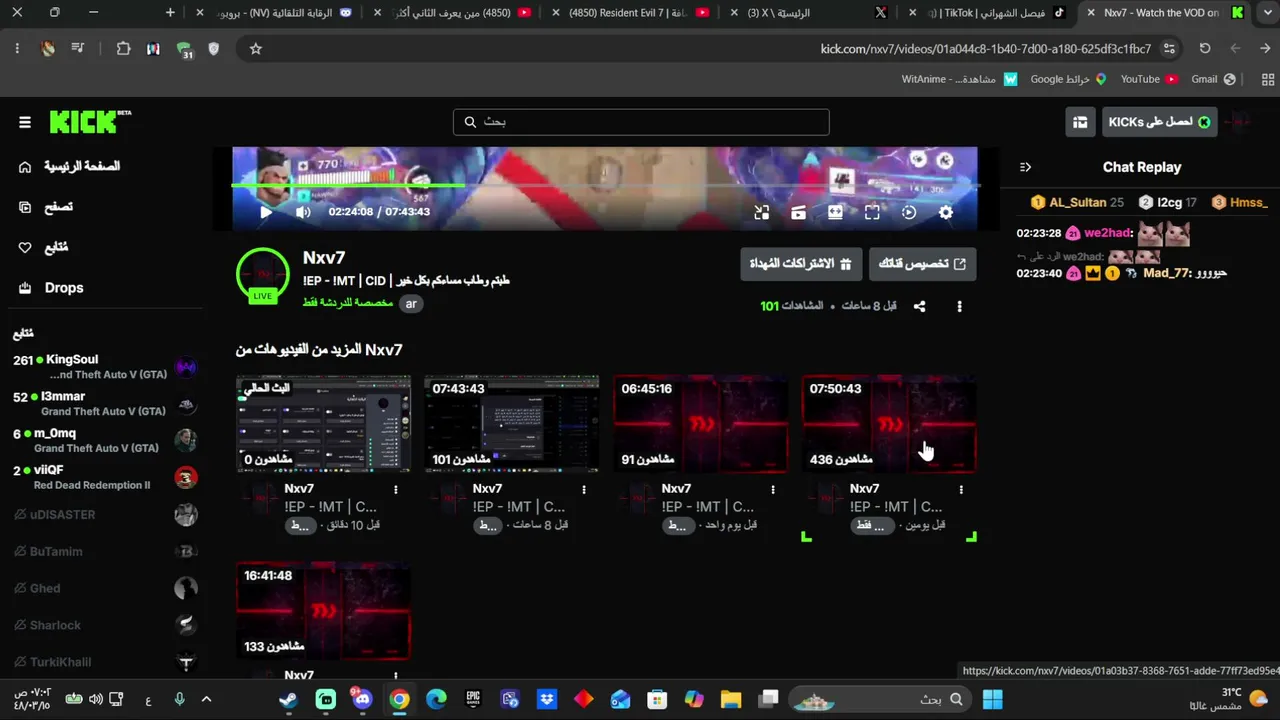
Task: Open the video playback speed control
Action: (x=909, y=212)
